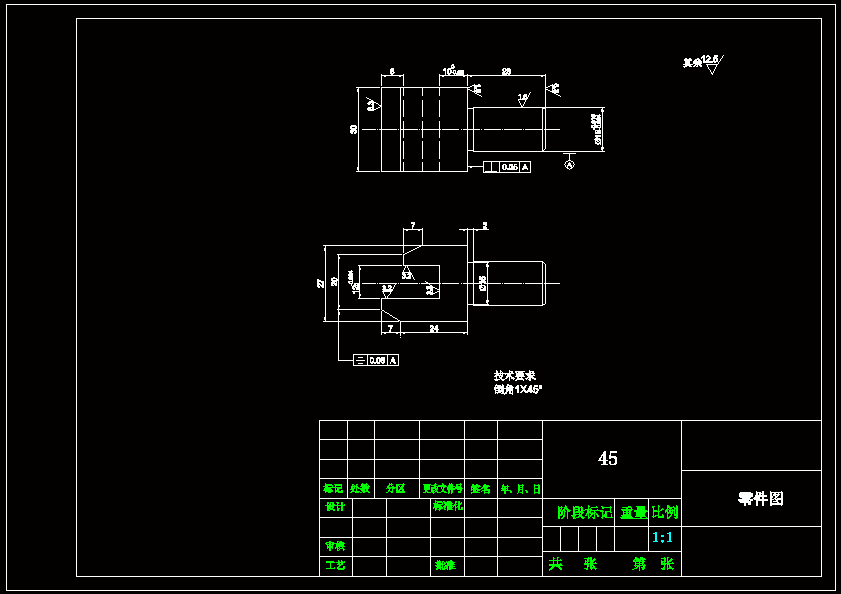Select the '设计' row label

335,507
